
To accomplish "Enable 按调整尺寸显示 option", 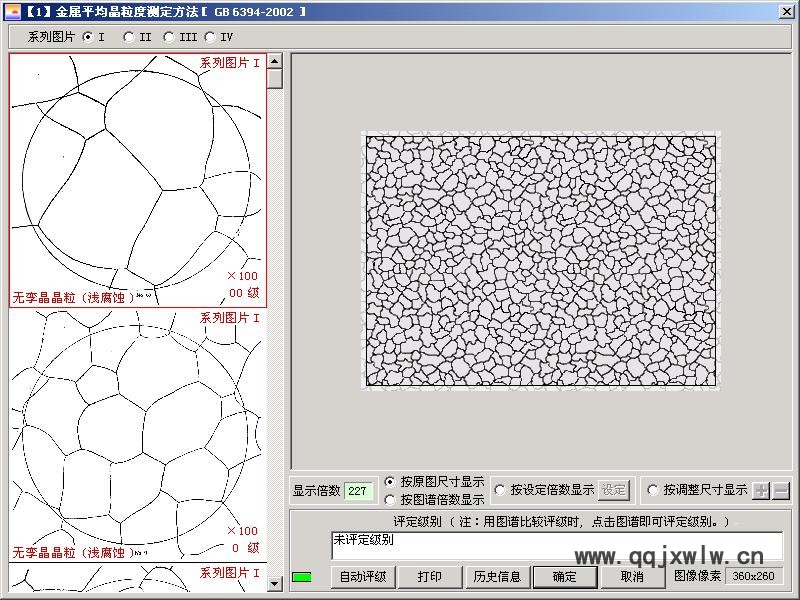I will coord(654,490).
